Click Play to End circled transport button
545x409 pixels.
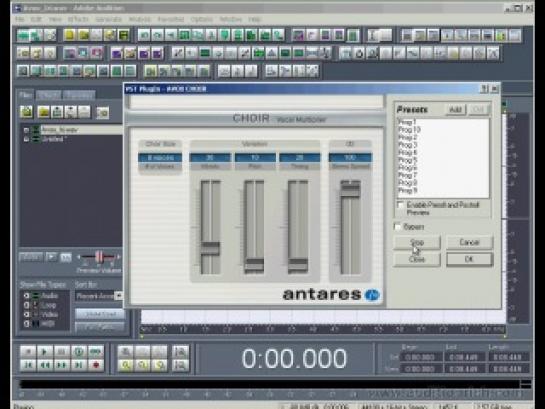[79, 352]
